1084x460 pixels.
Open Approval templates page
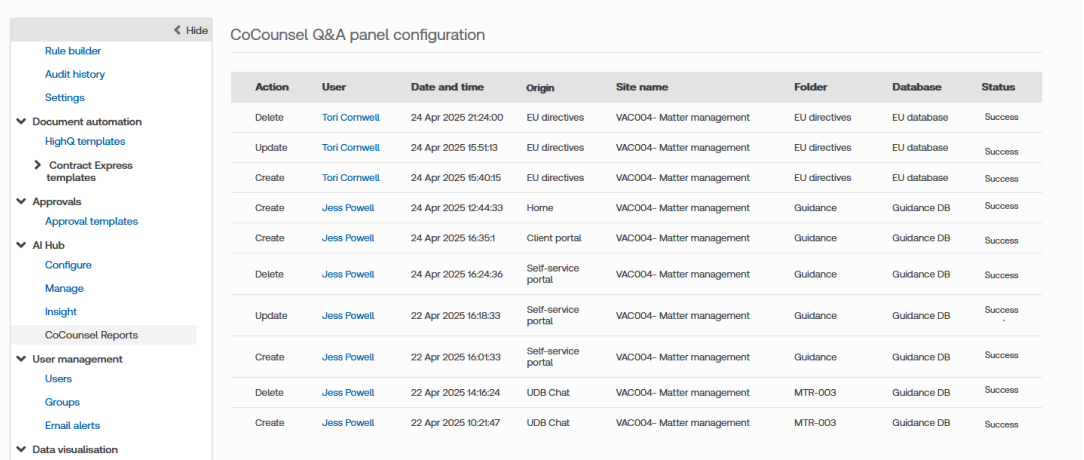click(91, 222)
